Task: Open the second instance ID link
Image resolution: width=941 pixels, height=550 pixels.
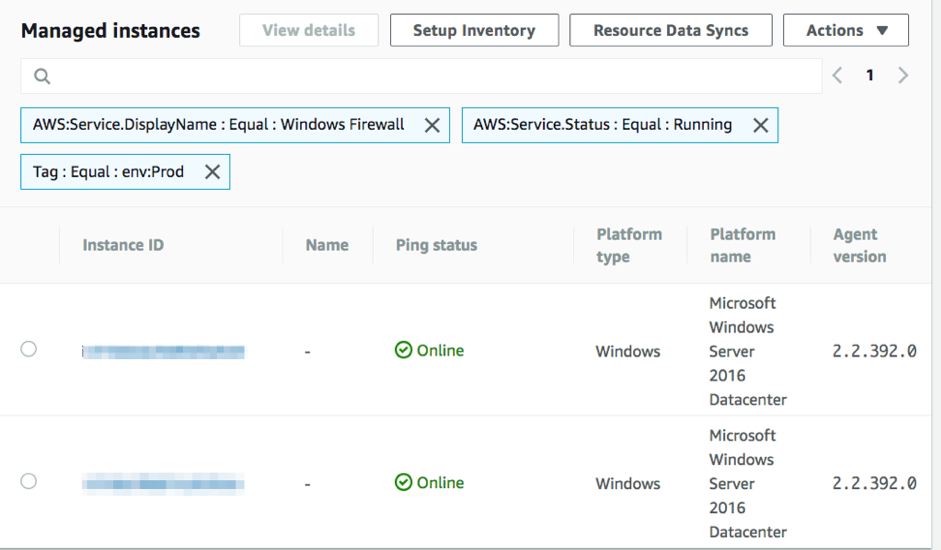Action: 163,485
